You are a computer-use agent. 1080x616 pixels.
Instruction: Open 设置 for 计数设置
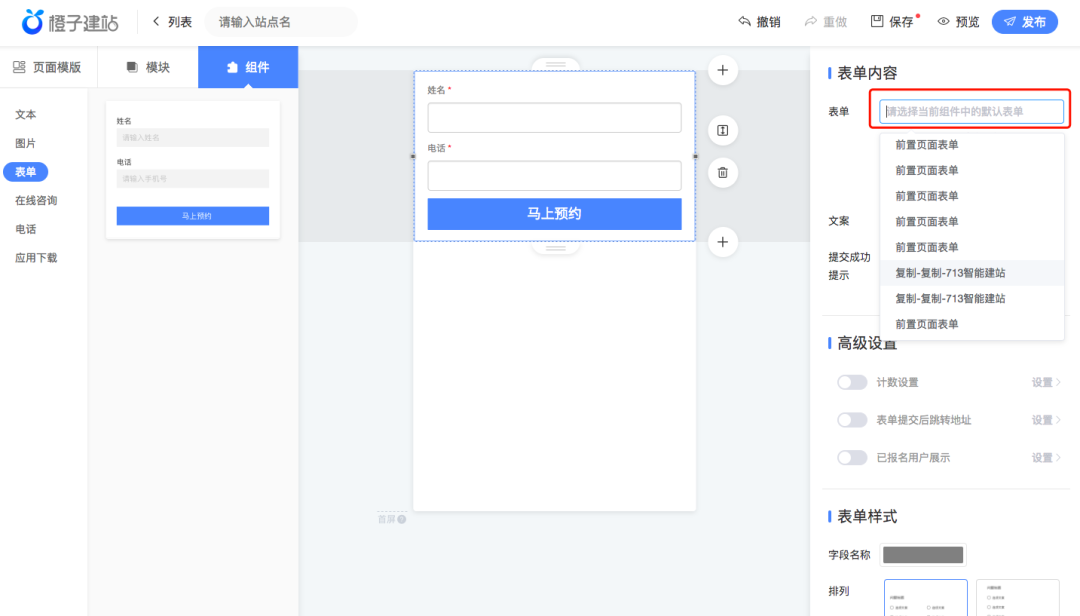(x=1046, y=382)
